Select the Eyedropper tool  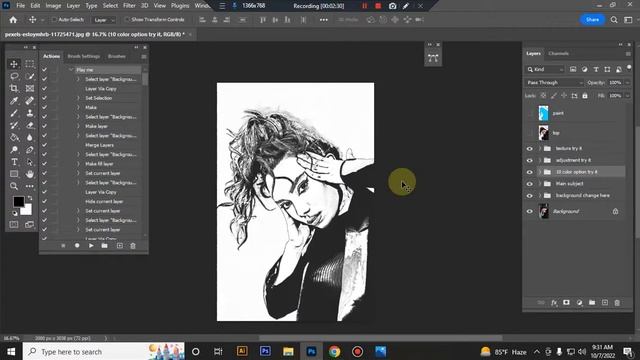pos(14,101)
